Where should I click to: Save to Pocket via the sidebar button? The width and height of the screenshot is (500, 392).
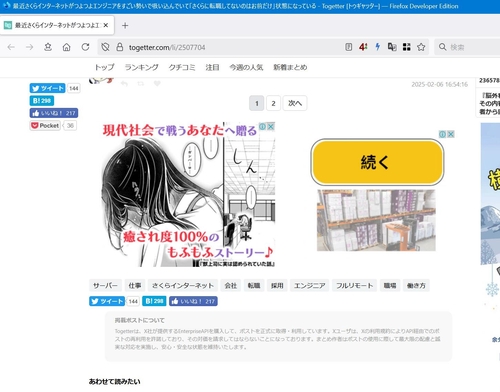point(45,126)
